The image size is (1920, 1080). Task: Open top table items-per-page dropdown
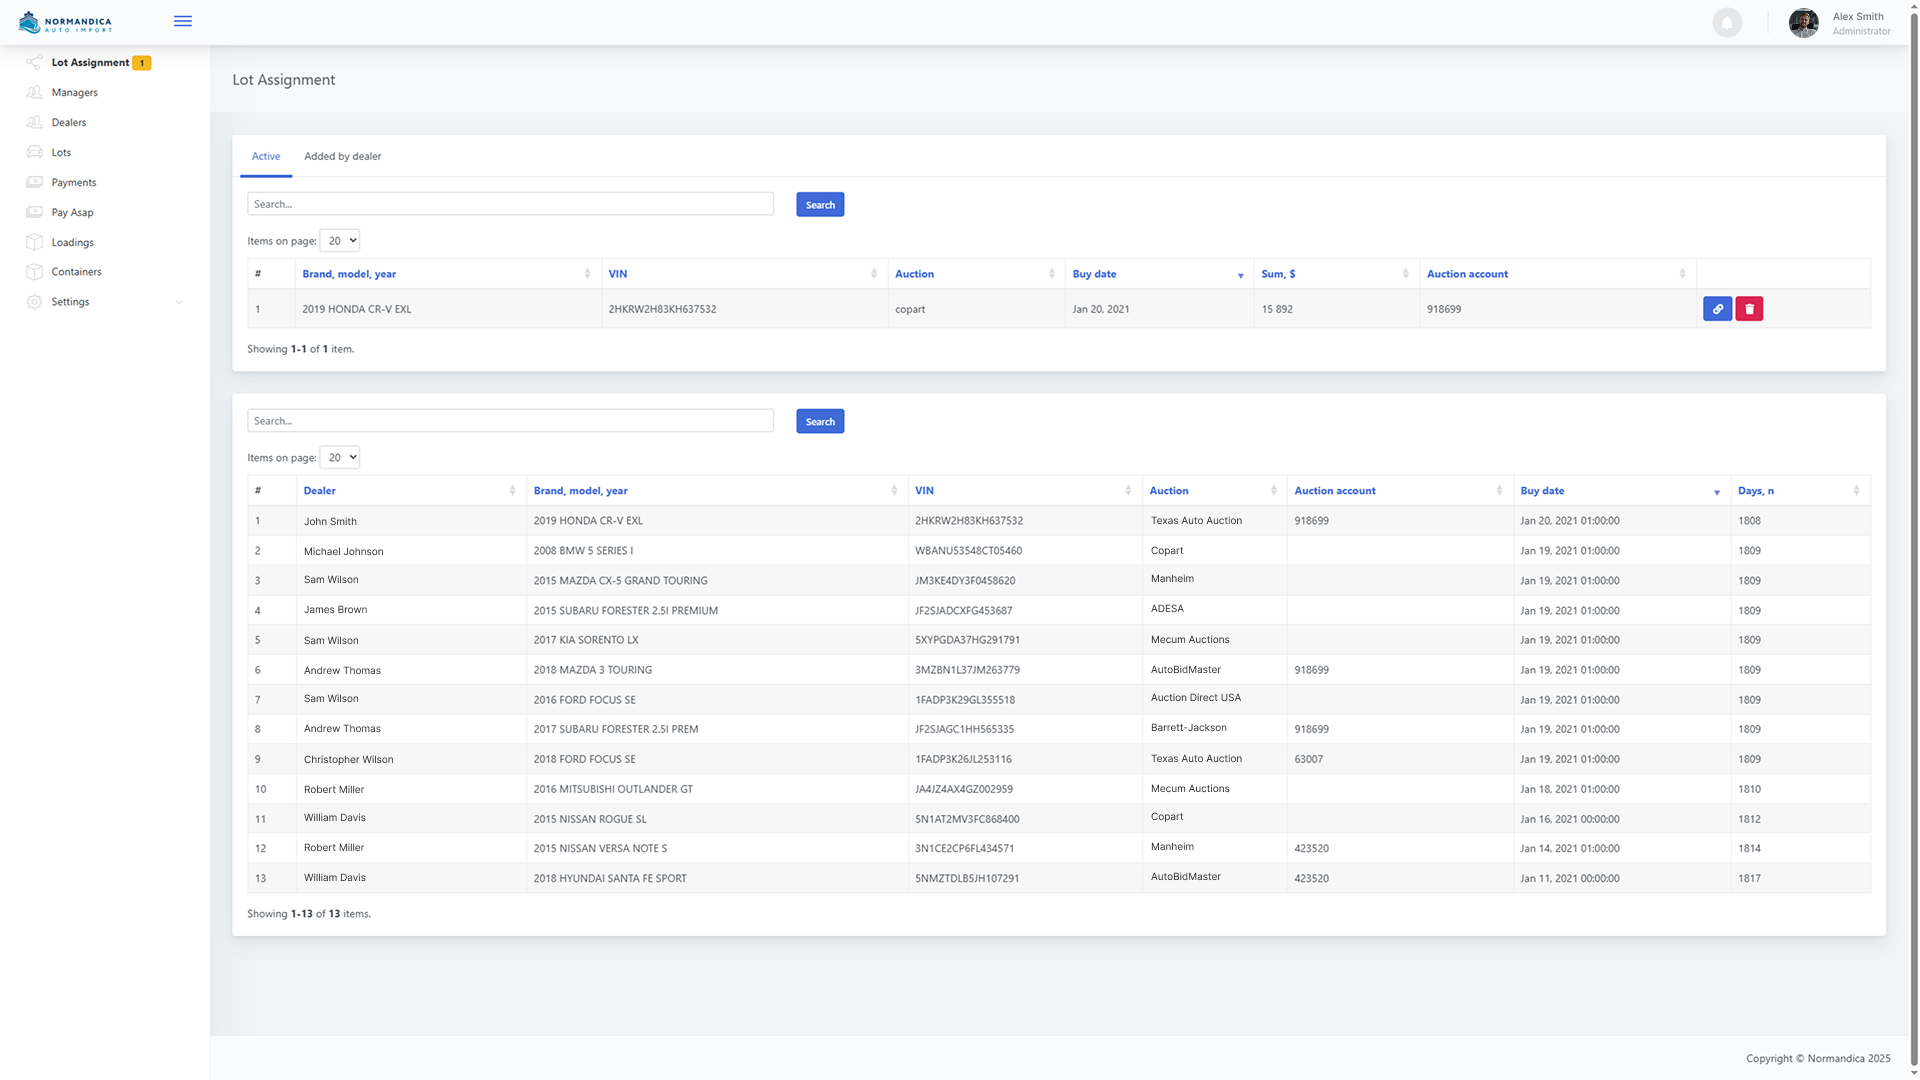point(339,241)
